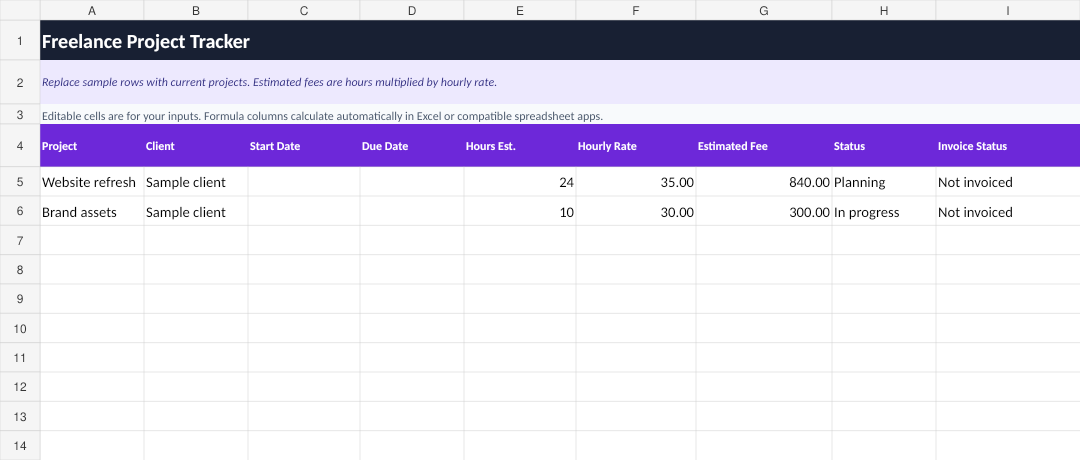Select column I header
1080x460 pixels.
click(x=1008, y=10)
